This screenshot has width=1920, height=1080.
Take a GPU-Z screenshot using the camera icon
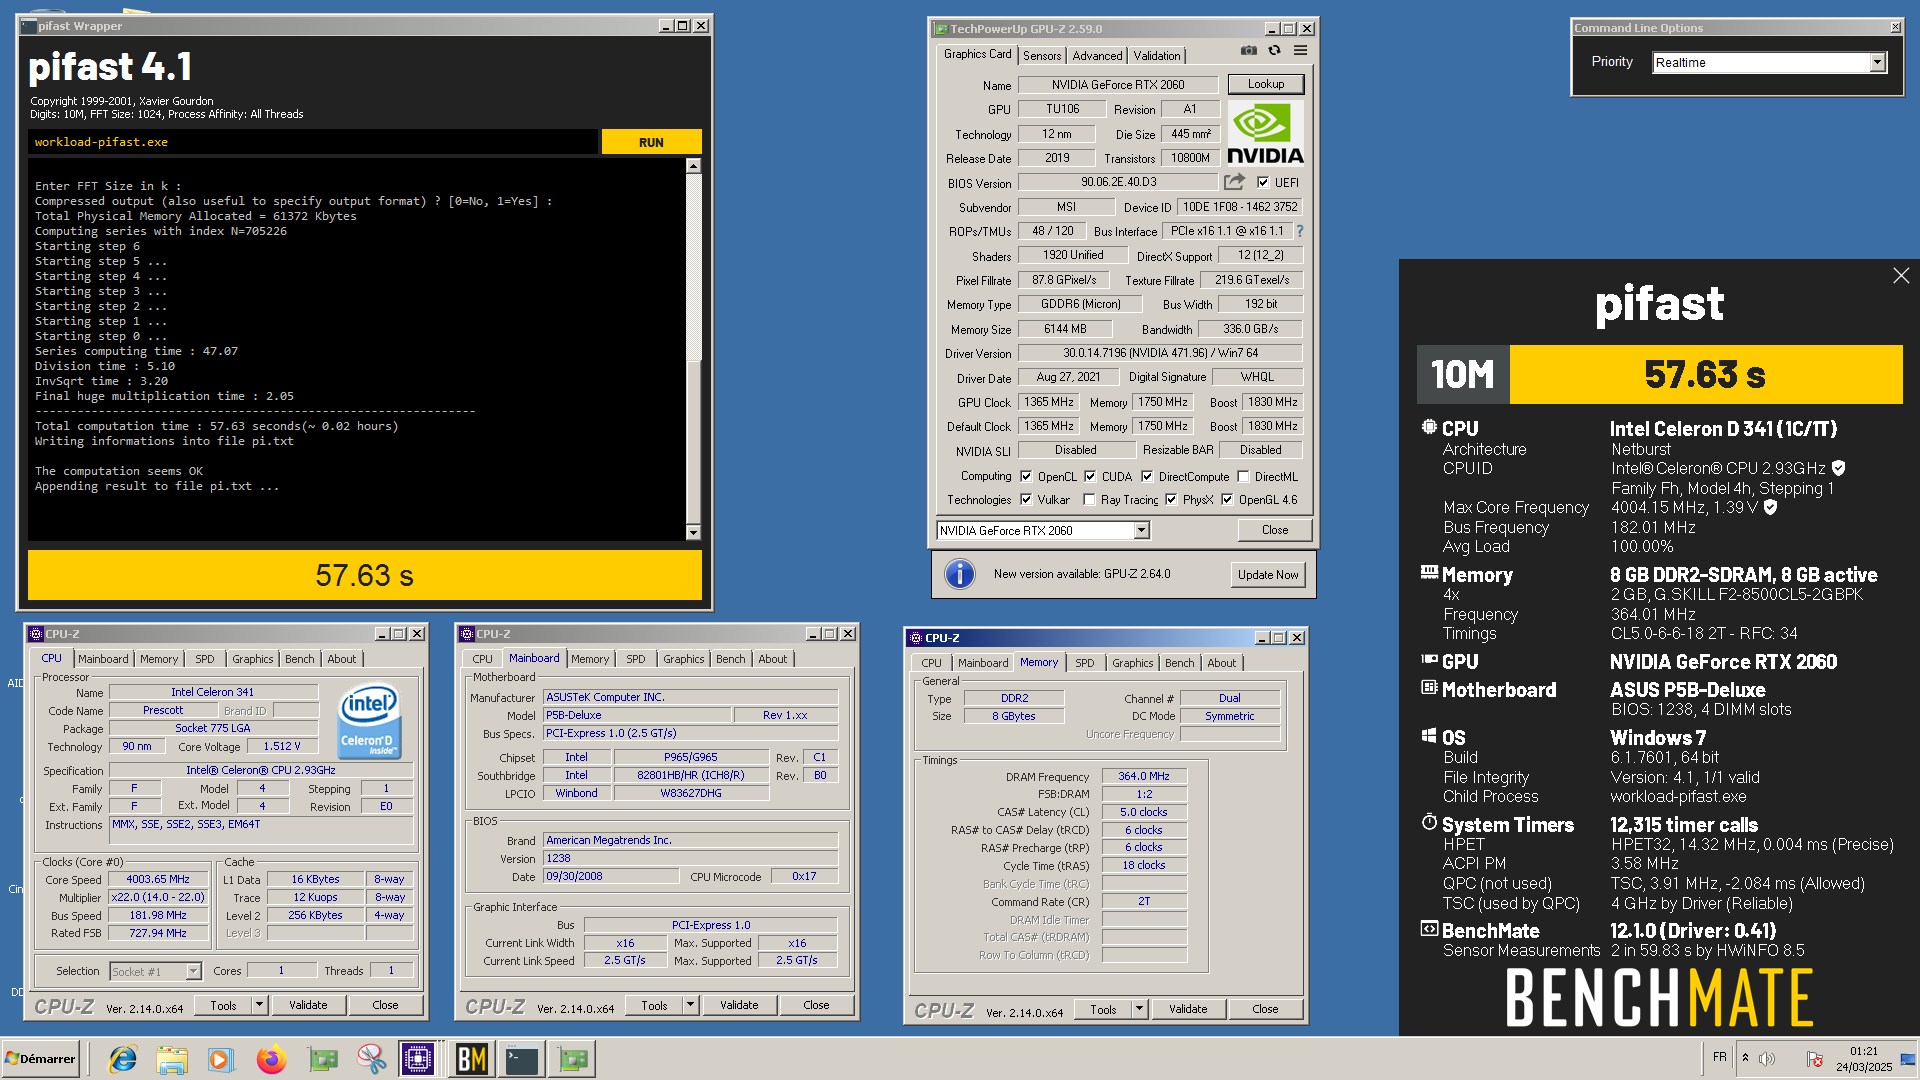click(1248, 50)
